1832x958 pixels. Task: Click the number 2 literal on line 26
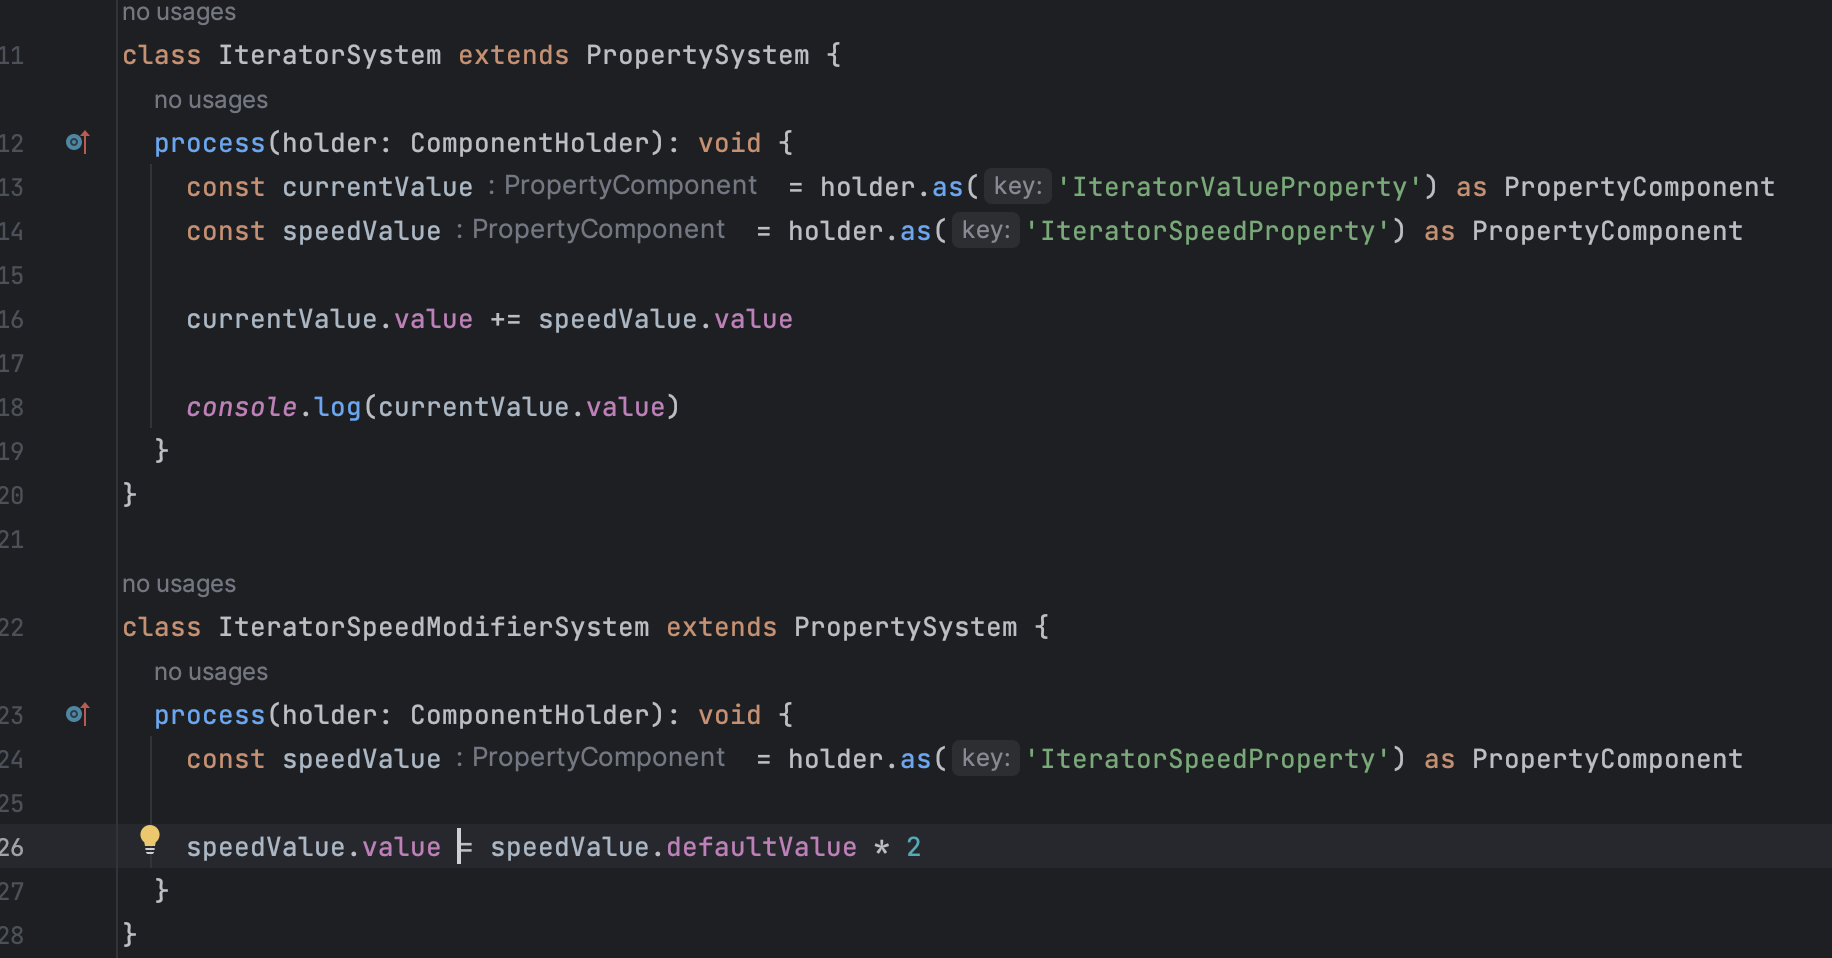point(913,847)
